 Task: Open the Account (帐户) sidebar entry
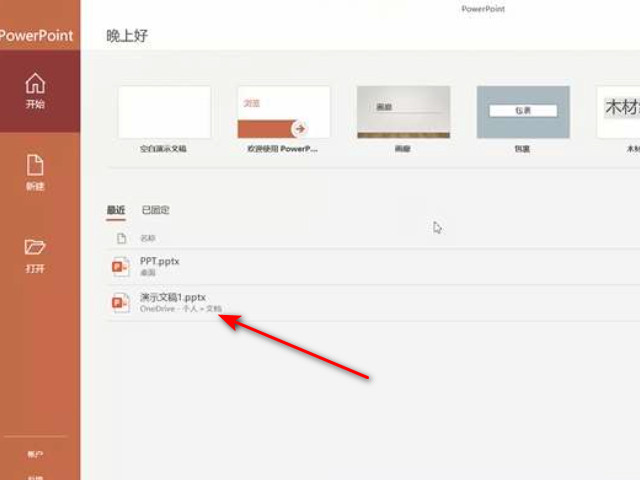coord(35,454)
